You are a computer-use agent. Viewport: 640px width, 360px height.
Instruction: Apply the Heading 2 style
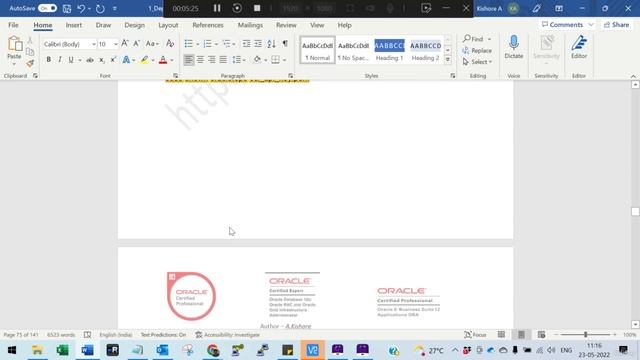(425, 50)
